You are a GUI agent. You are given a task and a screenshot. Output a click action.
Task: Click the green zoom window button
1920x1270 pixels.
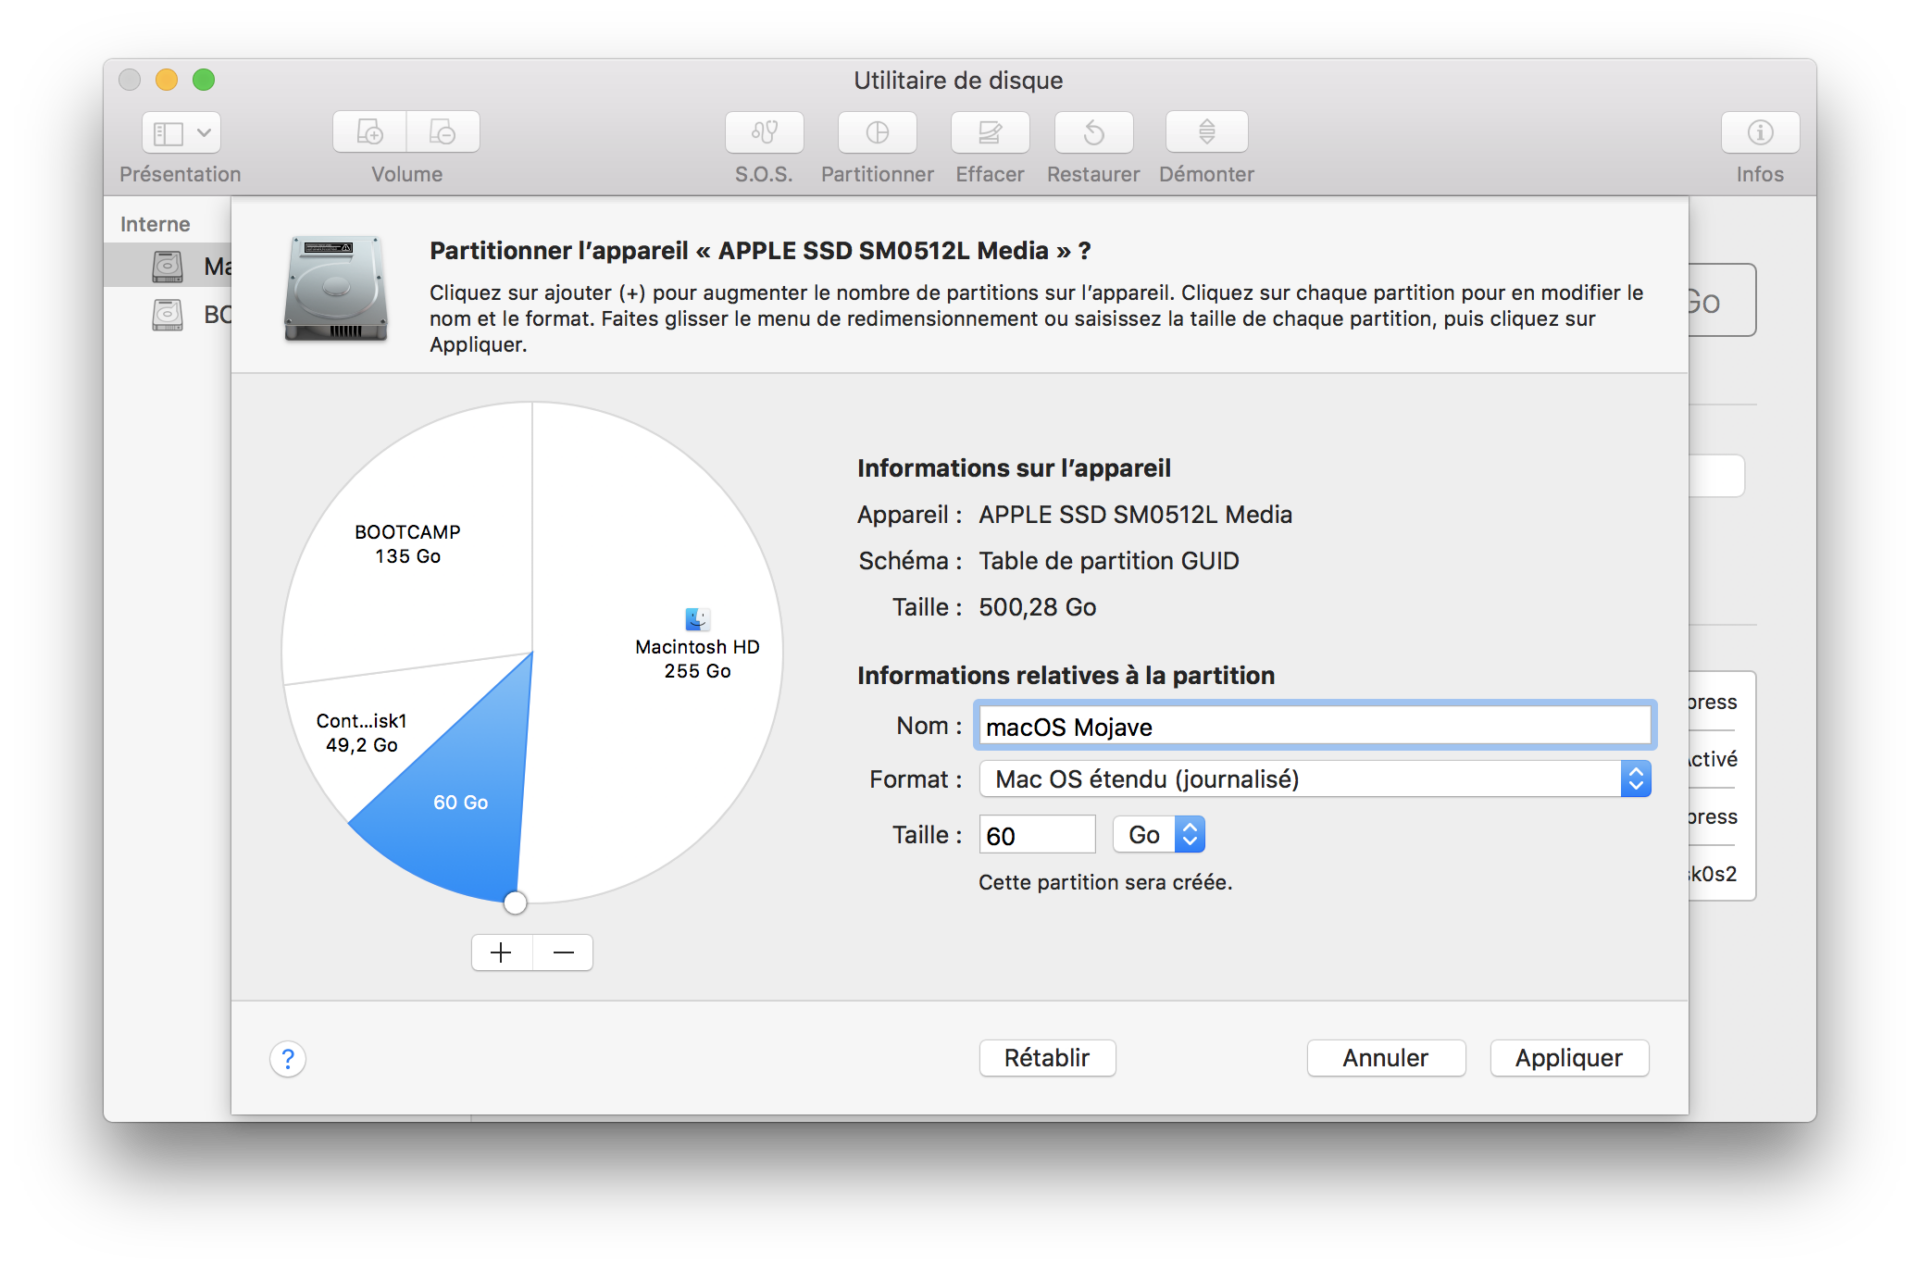(204, 80)
